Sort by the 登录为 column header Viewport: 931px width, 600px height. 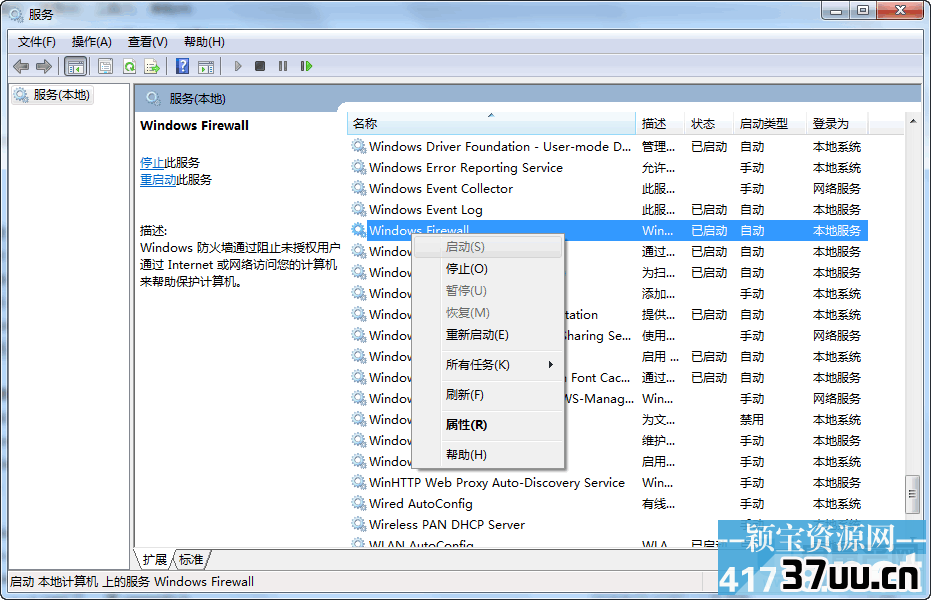pos(837,123)
